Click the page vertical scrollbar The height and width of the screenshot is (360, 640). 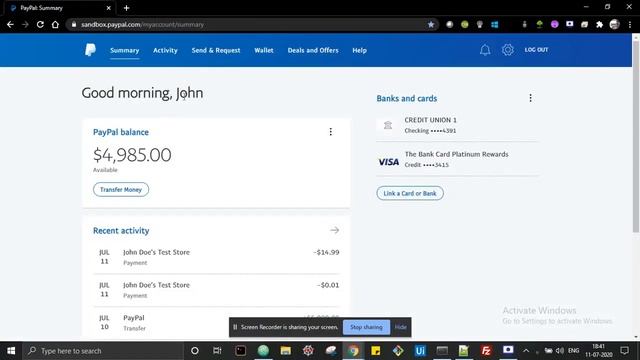(x=636, y=136)
